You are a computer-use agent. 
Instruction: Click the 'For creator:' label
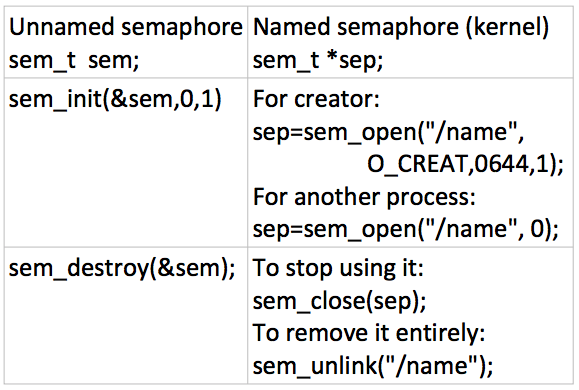[316, 99]
